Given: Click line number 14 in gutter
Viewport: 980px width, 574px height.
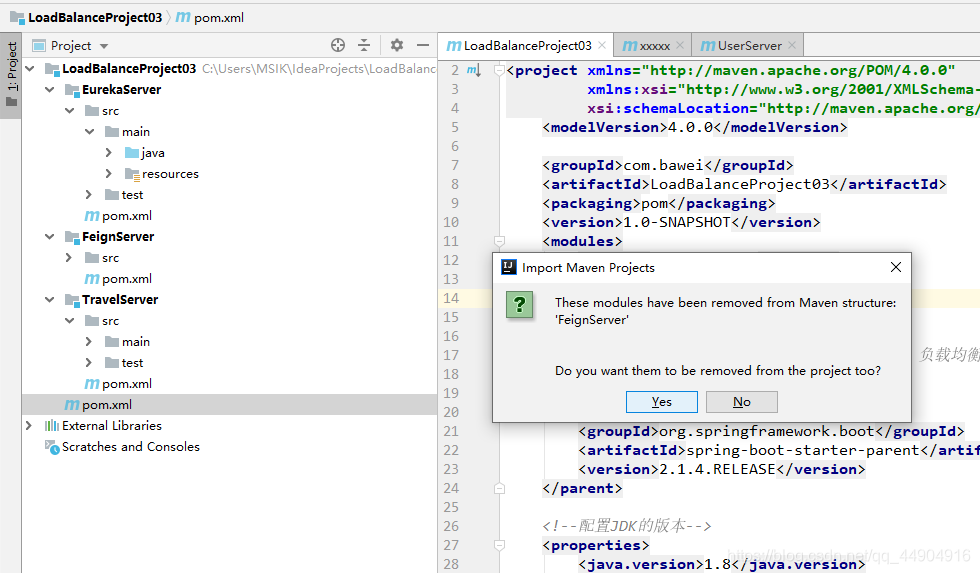Looking at the screenshot, I should coord(451,298).
